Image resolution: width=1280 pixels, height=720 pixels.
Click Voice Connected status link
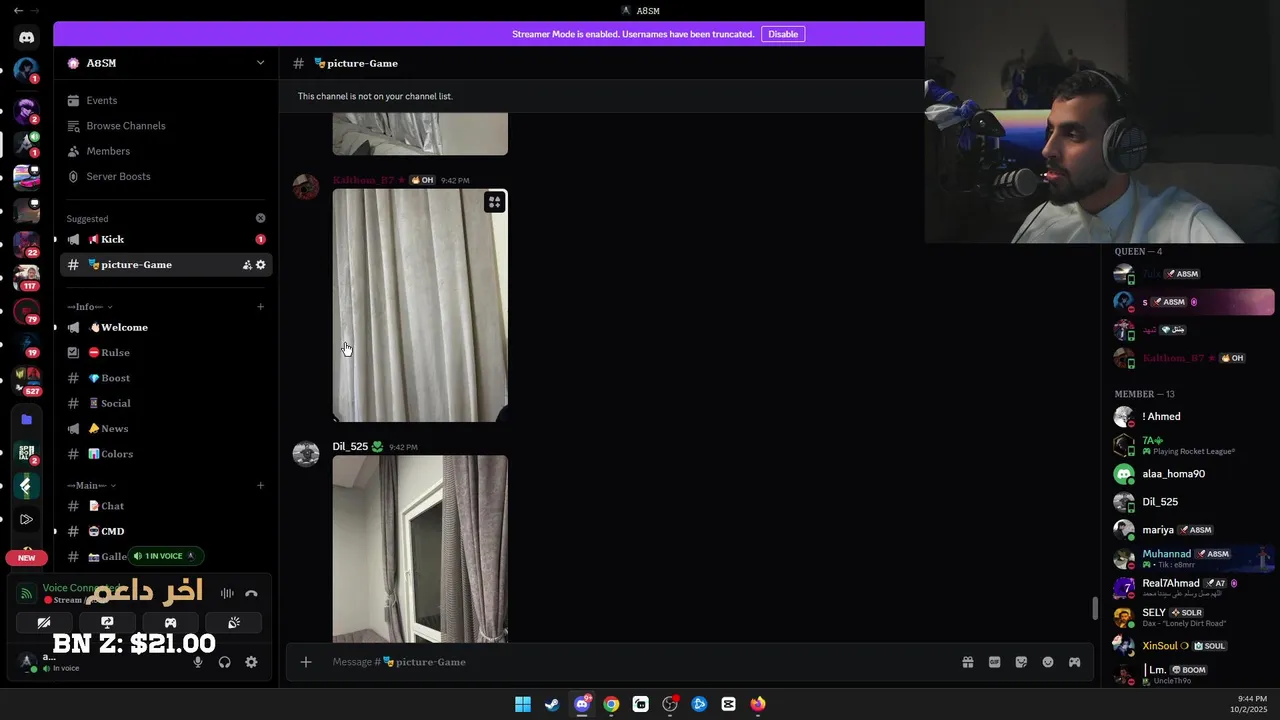click(82, 588)
